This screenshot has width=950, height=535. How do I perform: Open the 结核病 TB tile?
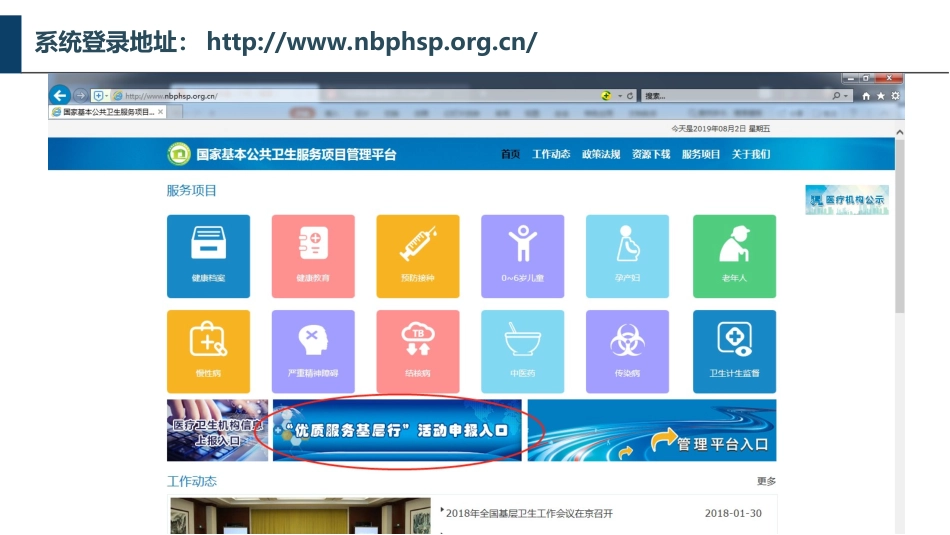418,351
